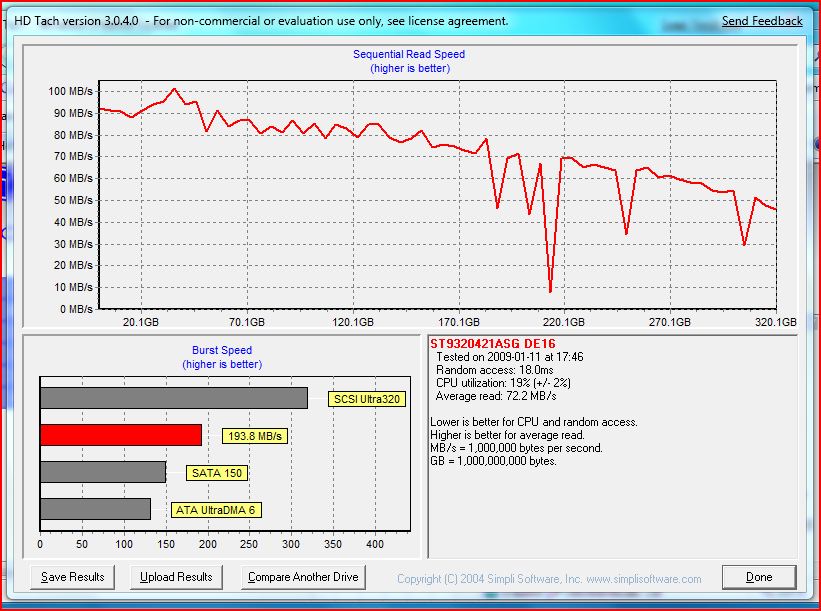Click the 400 burst axis label

click(x=375, y=544)
